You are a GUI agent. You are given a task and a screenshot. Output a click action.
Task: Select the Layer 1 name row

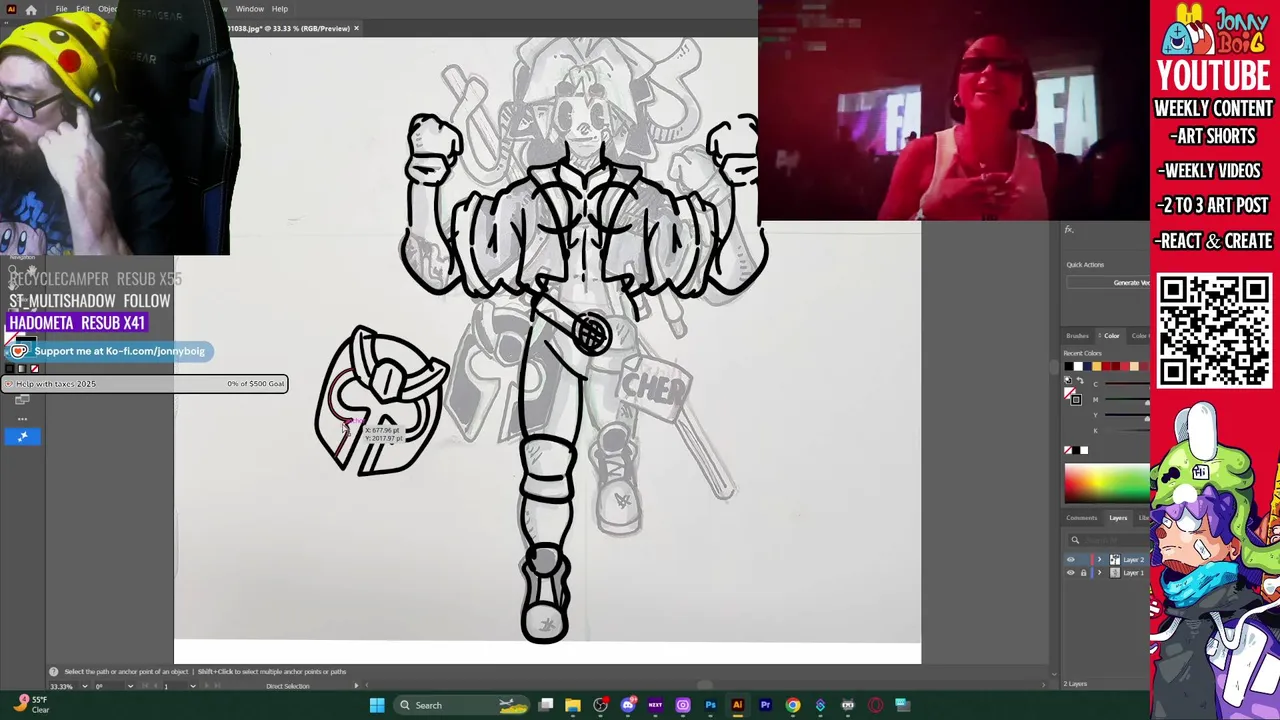coord(1133,573)
